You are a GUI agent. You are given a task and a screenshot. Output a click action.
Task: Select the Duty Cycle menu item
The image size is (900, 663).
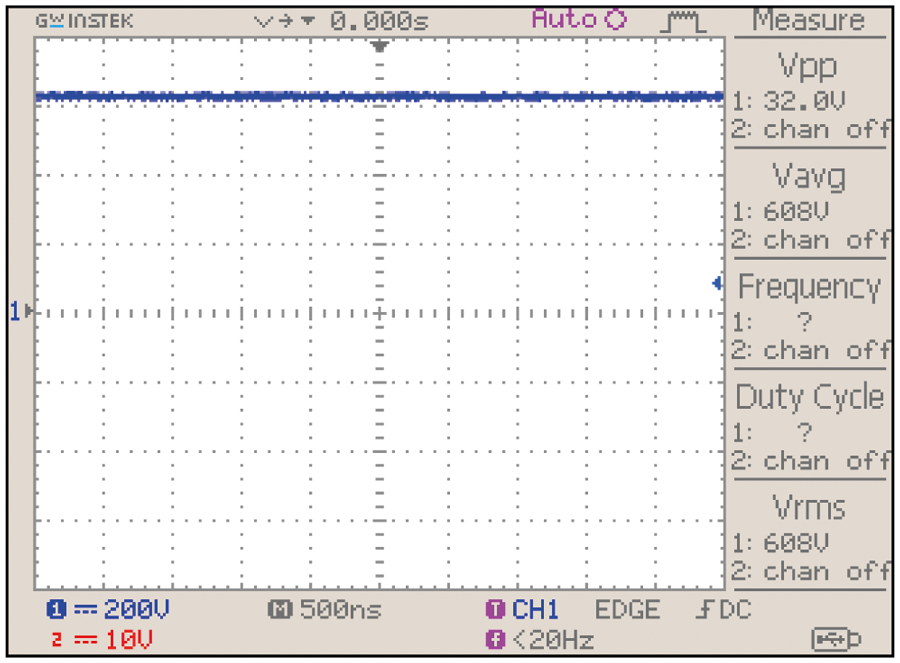(809, 398)
